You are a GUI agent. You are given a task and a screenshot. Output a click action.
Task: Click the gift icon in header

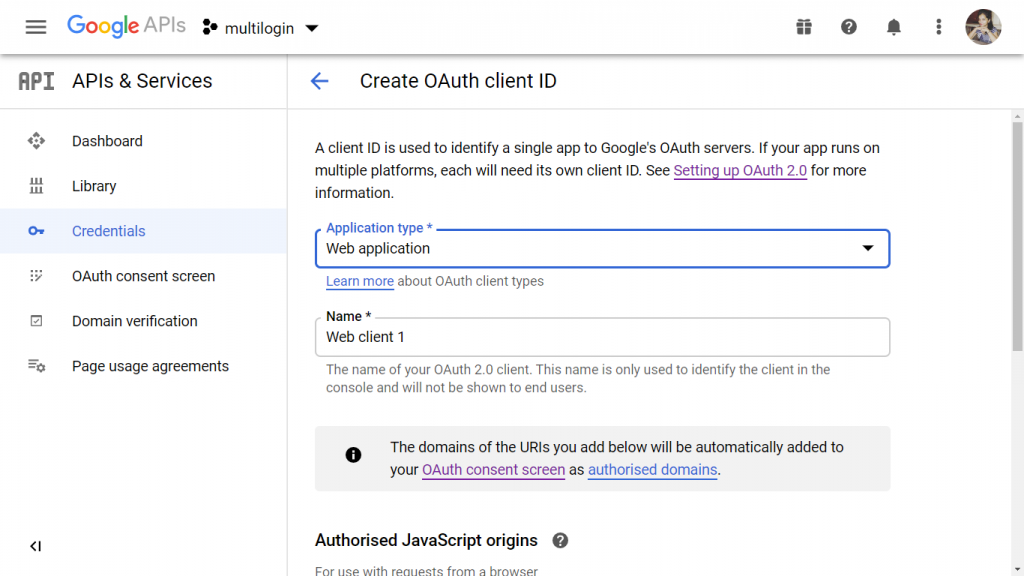tap(804, 27)
